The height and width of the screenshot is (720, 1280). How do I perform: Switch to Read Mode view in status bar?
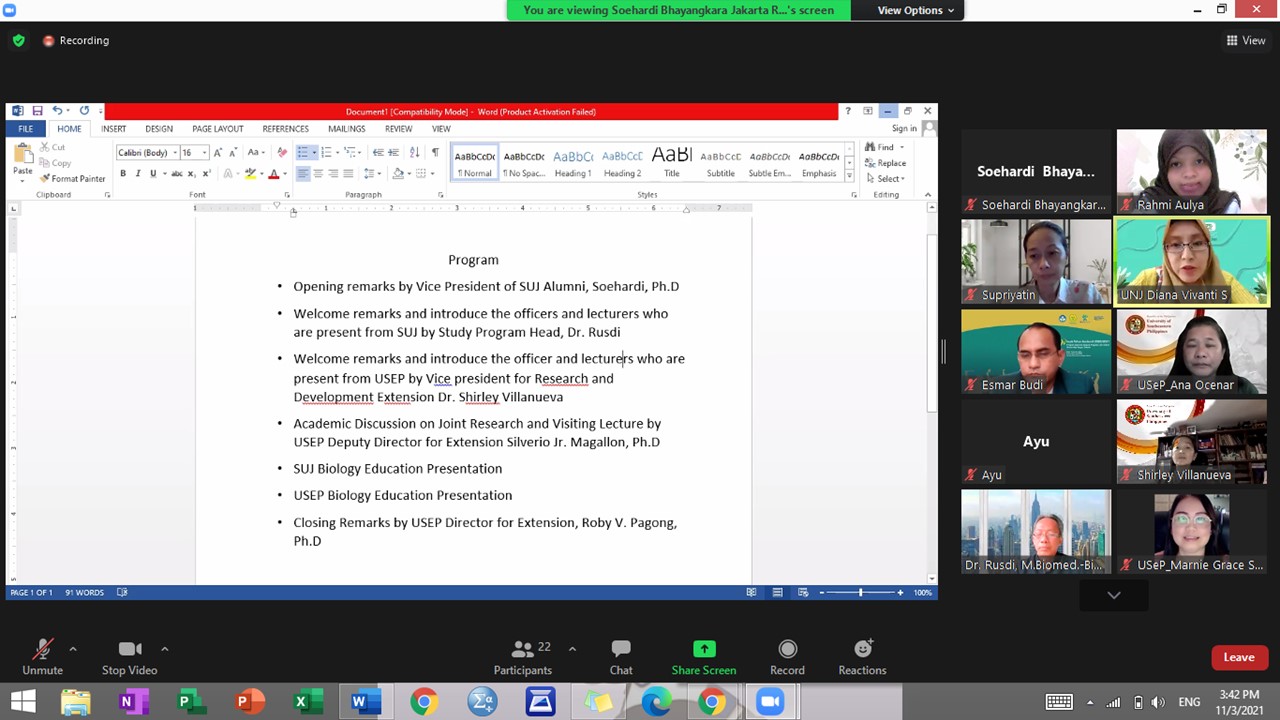(751, 592)
